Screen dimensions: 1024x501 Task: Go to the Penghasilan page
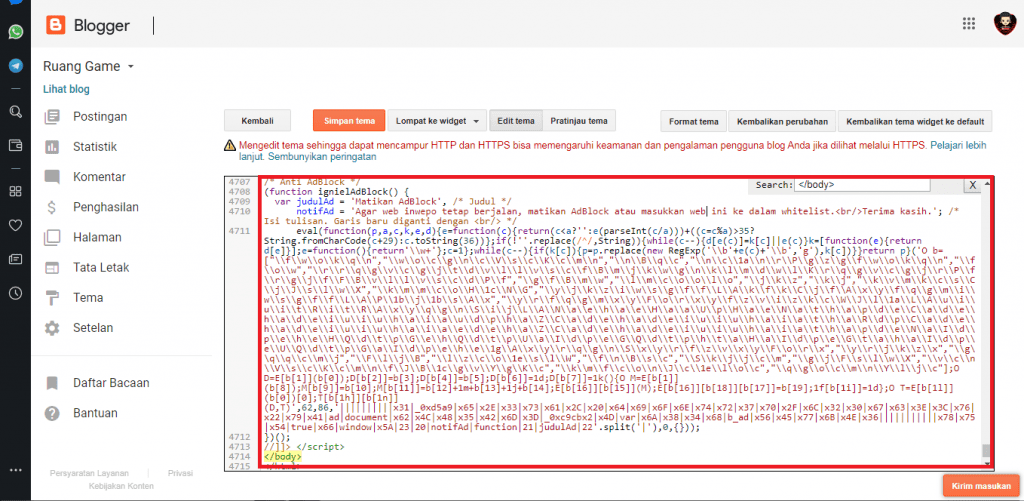coord(105,207)
